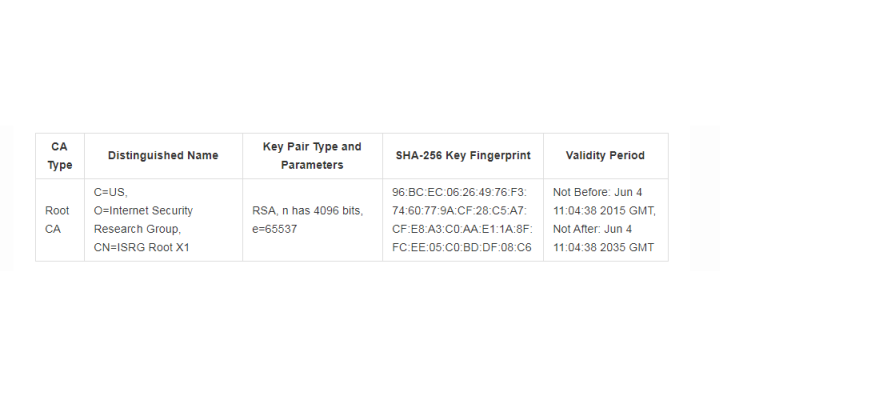
Task: Click the Distinguished Name column header
Action: 163,156
